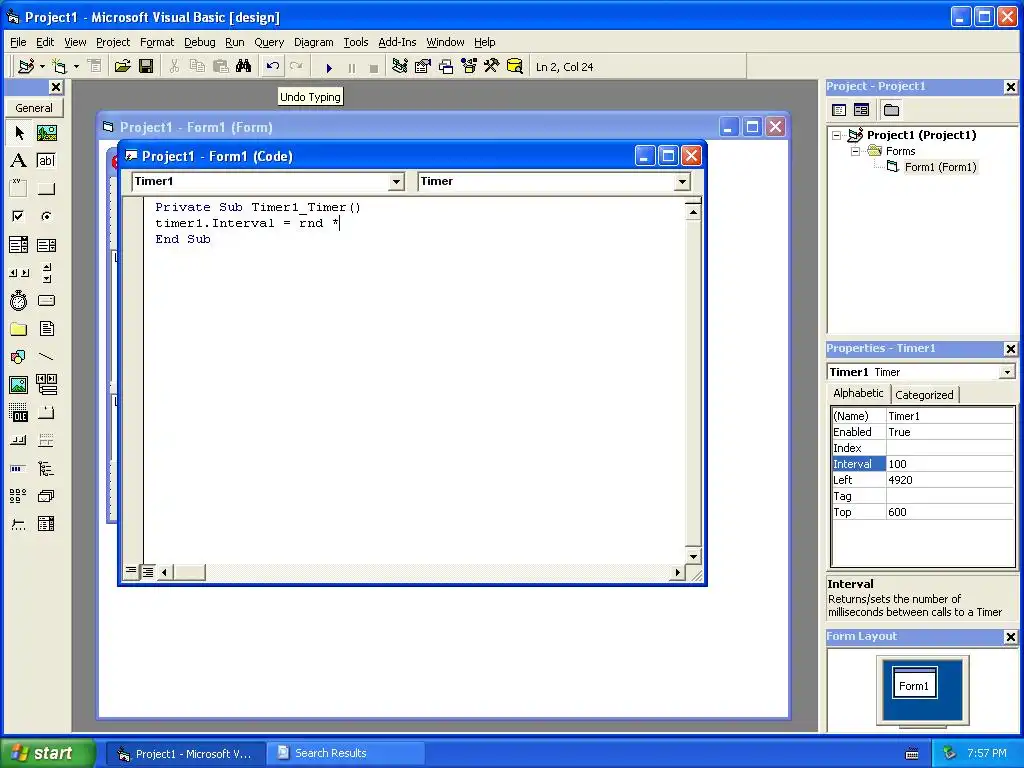Viewport: 1024px width, 768px height.
Task: Click View Code in the Project panel
Action: click(839, 110)
